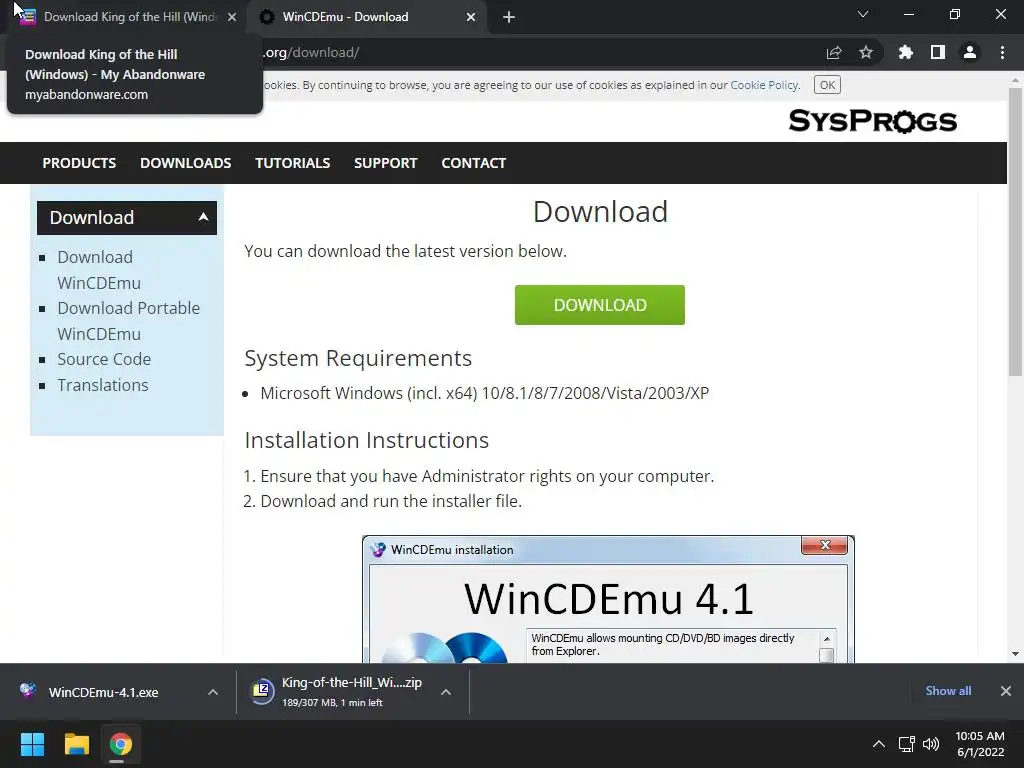Close the downloads bar
This screenshot has height=768, width=1024.
(x=1006, y=691)
